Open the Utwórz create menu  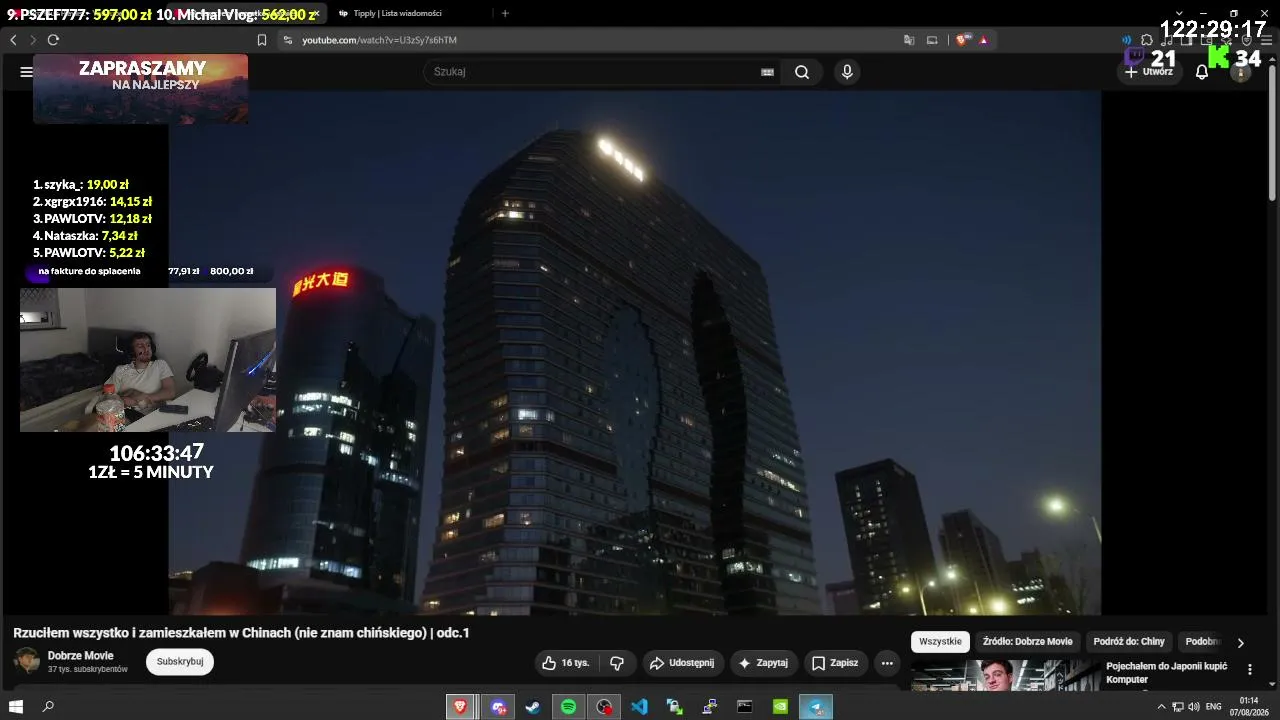1149,72
